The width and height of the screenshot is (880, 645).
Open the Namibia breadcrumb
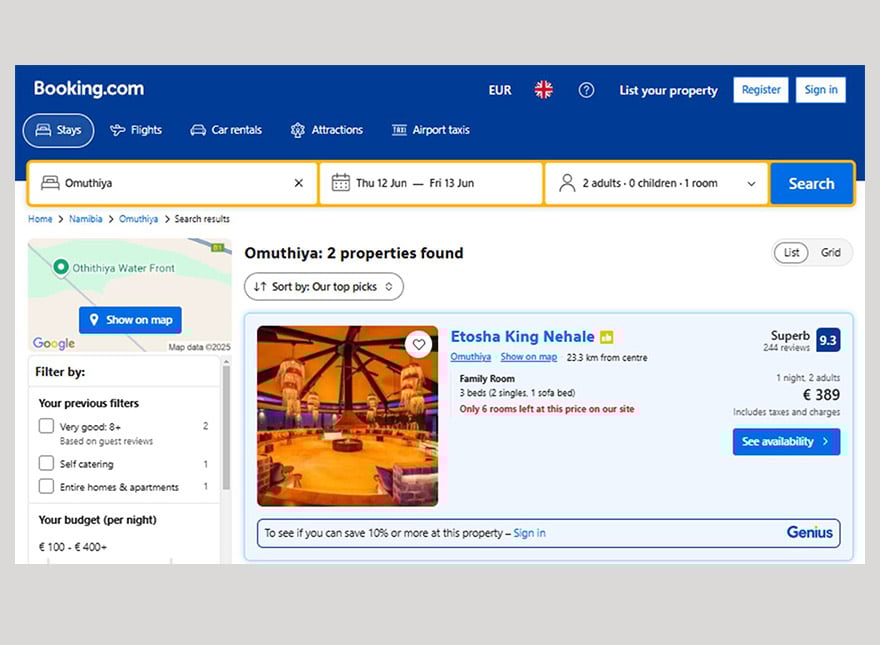(x=85, y=219)
